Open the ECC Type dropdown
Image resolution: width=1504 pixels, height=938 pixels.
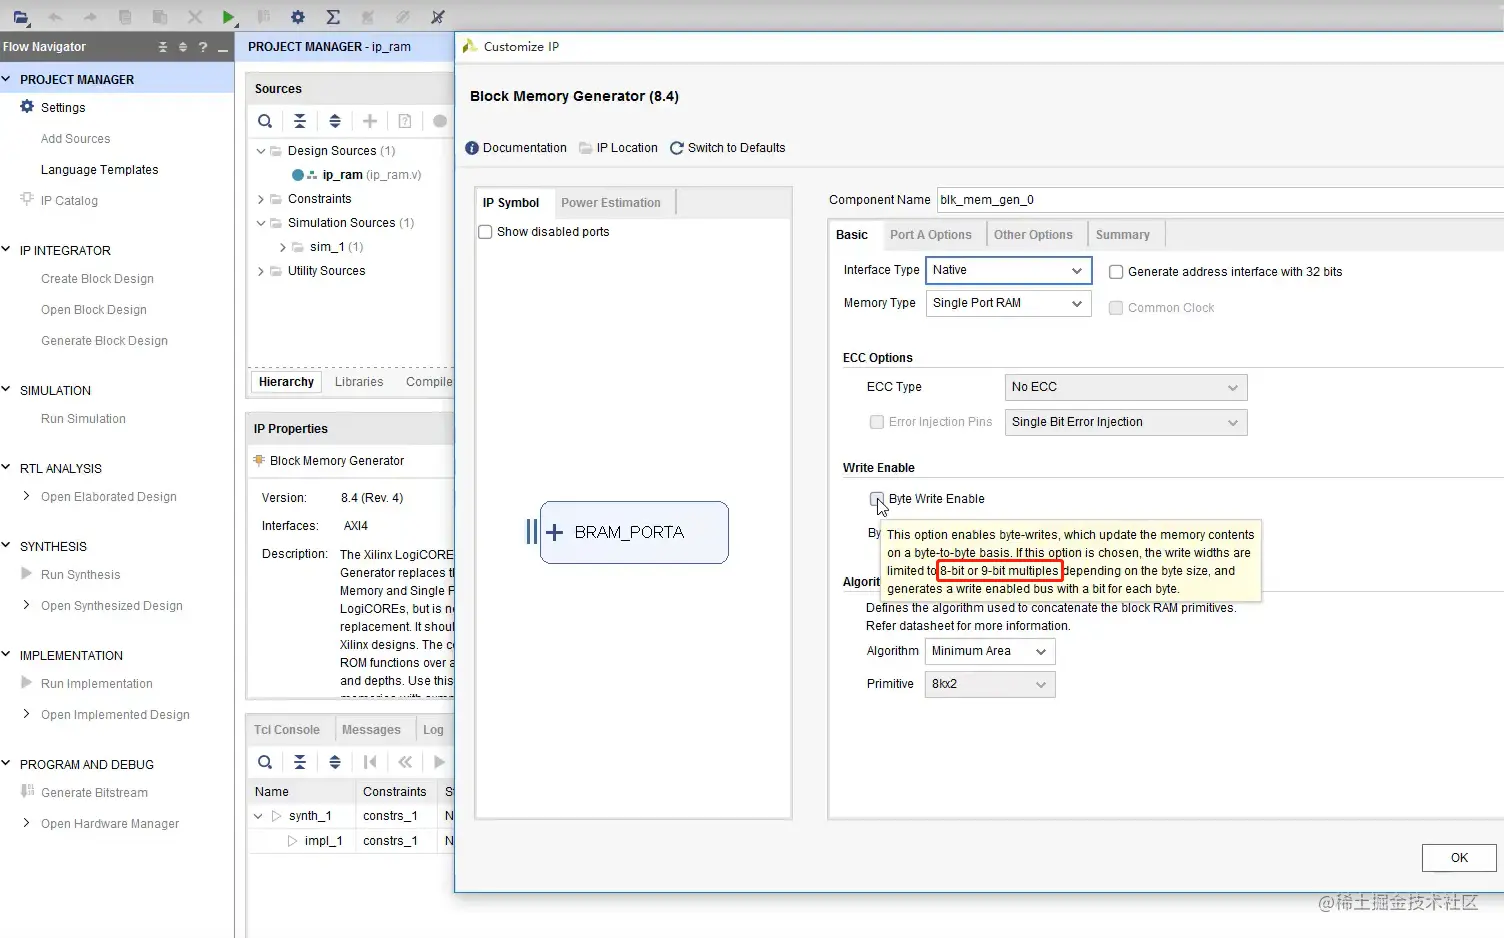coord(1126,387)
